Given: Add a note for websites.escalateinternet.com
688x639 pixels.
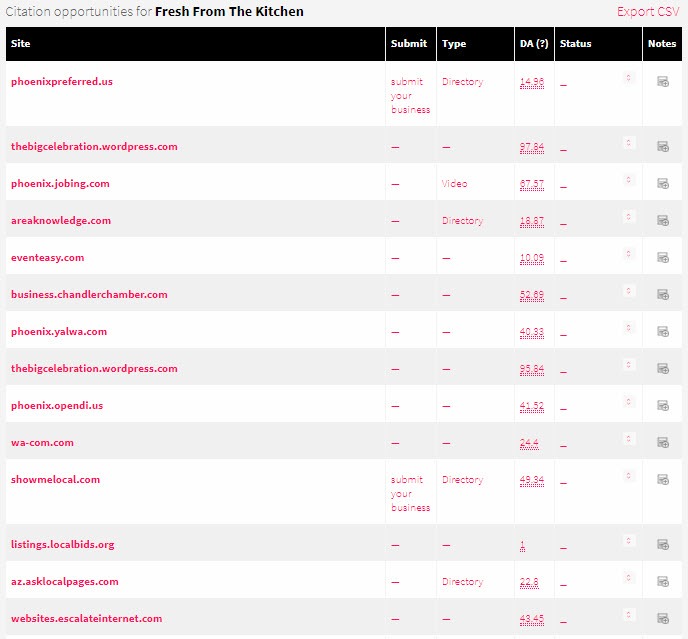Looking at the screenshot, I should tap(663, 618).
